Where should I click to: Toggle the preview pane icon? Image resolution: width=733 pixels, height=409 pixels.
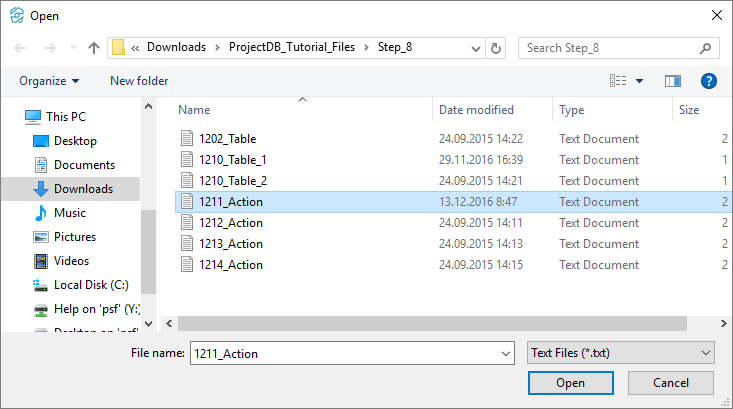[x=672, y=81]
